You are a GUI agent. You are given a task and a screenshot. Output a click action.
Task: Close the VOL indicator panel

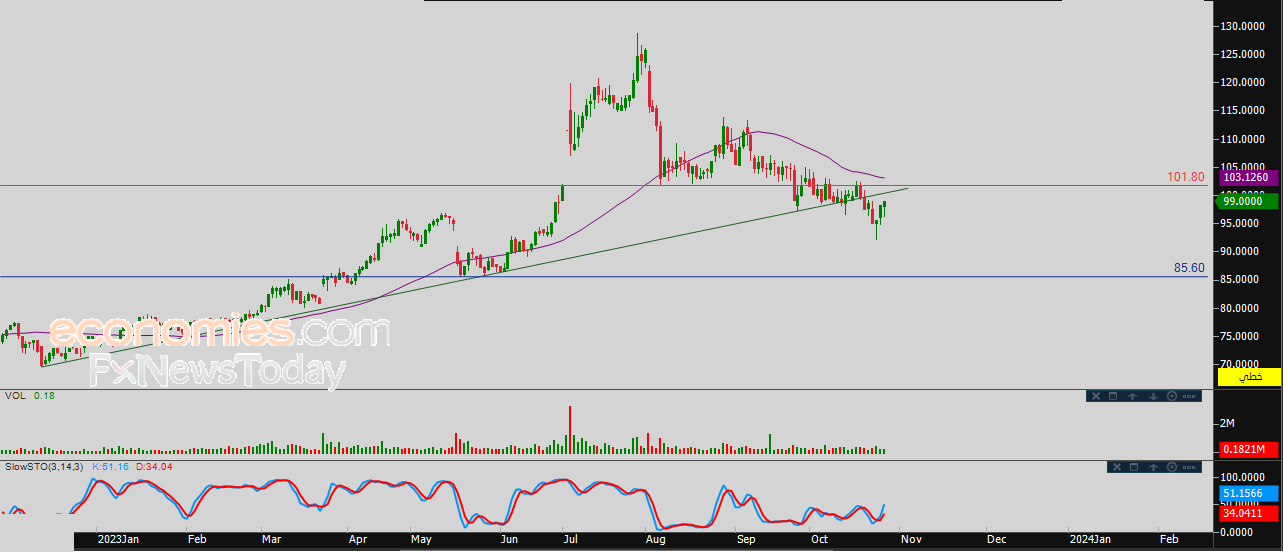pyautogui.click(x=1096, y=396)
